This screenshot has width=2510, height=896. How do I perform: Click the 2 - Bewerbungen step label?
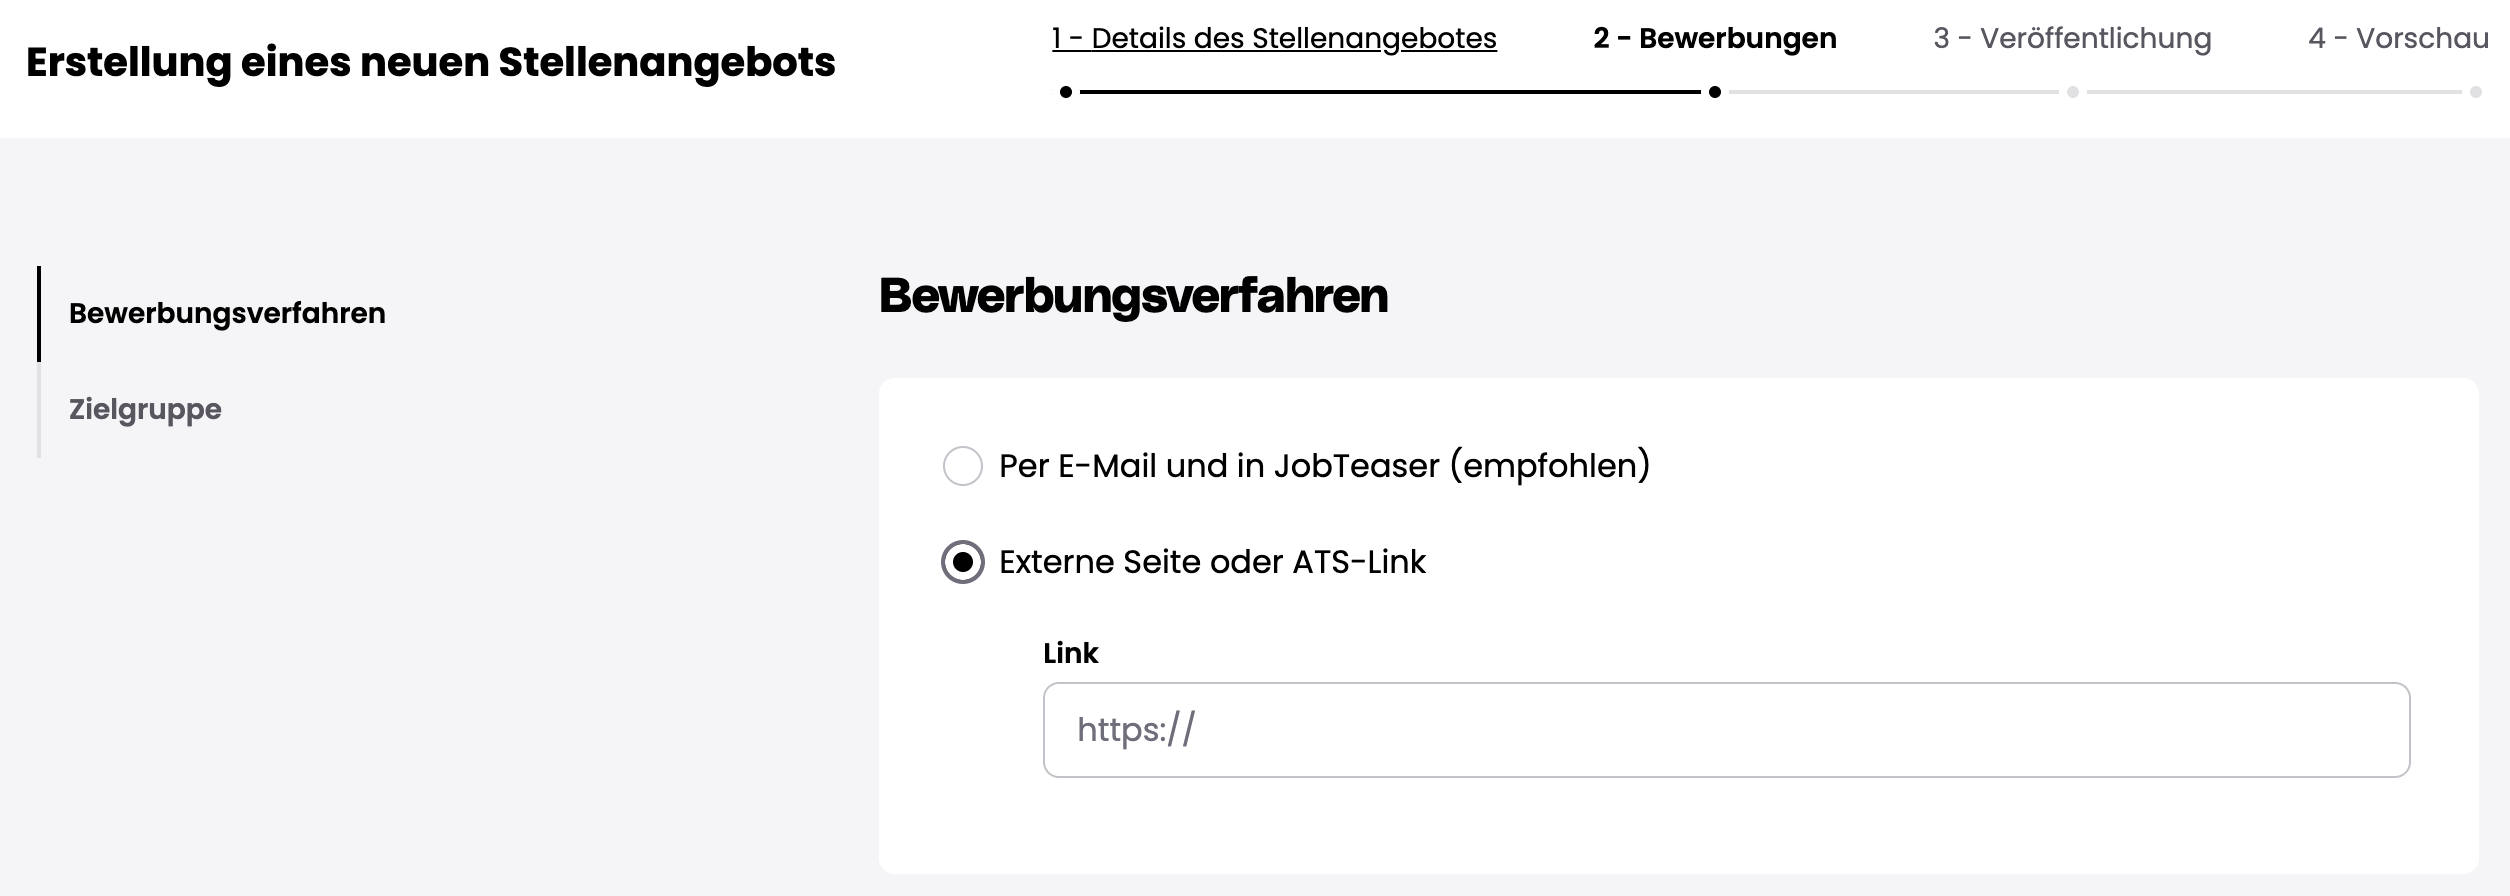click(1714, 39)
